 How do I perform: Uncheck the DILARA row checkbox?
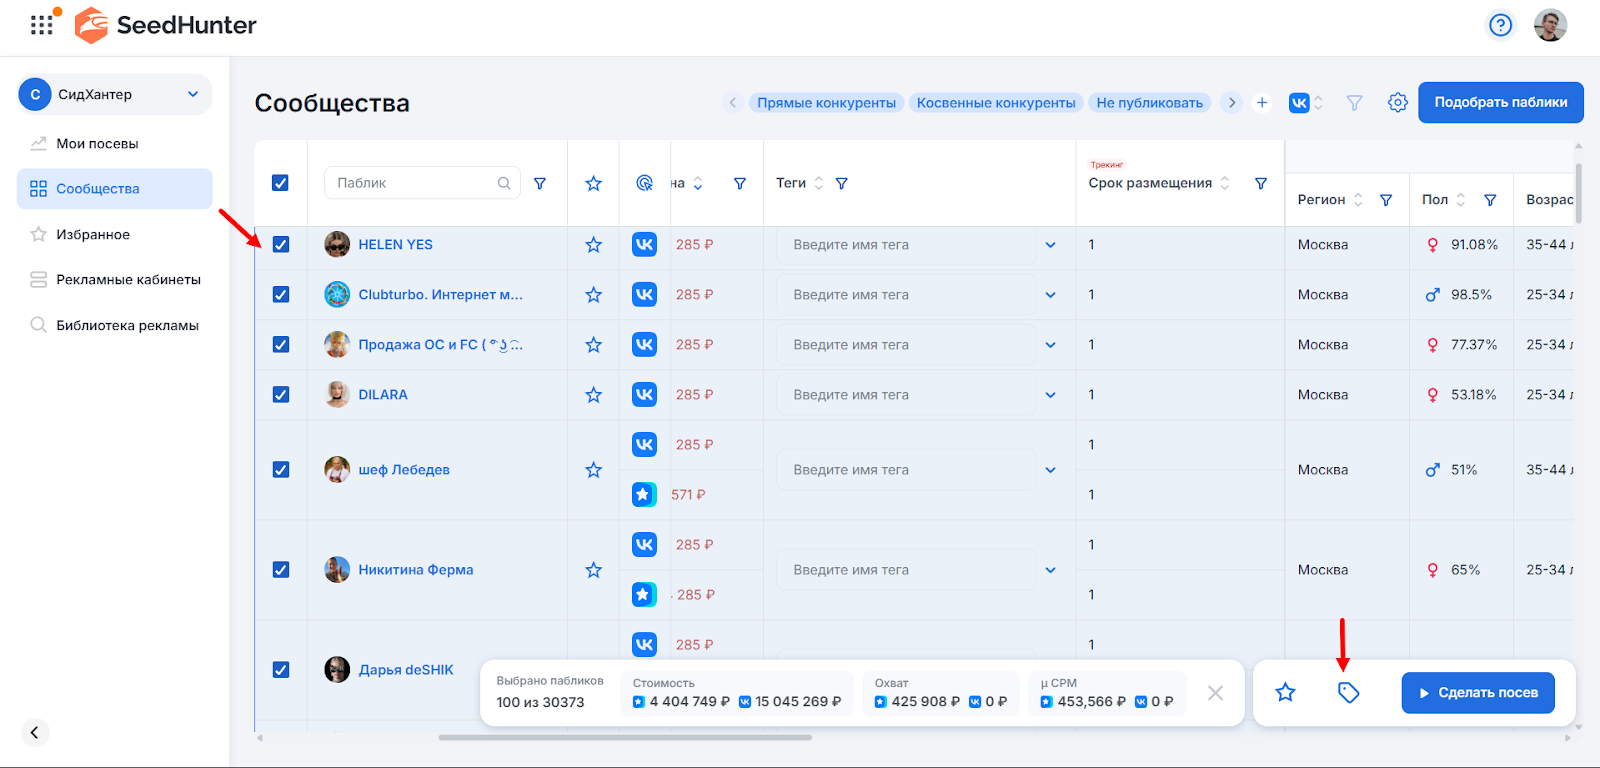click(281, 395)
